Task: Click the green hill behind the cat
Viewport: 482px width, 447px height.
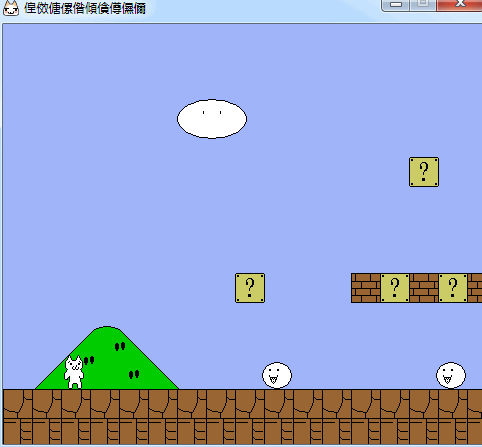Action: click(x=107, y=358)
